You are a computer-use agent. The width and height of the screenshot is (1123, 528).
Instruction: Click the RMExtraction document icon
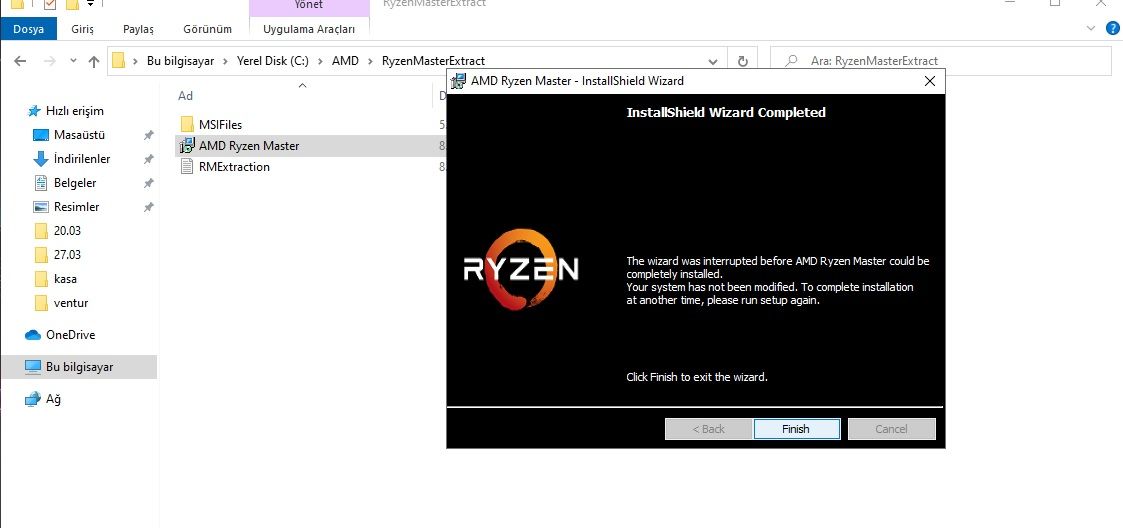click(187, 167)
